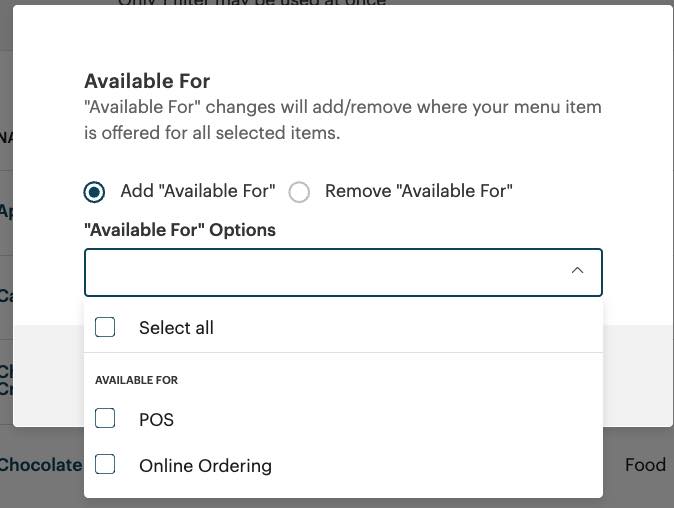Screen dimensions: 674x508
Task: Click the Remove "Available For" label text
Action: [418, 191]
